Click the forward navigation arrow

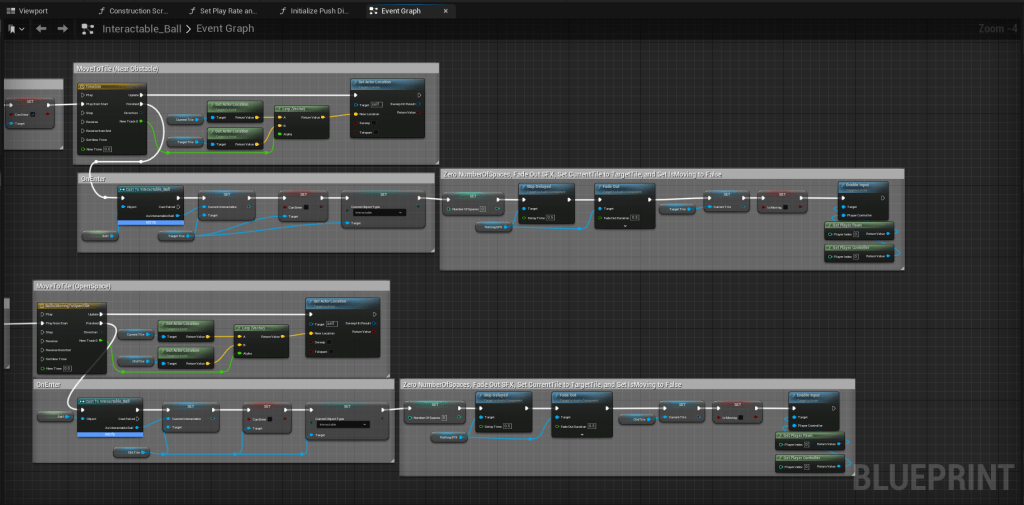point(62,29)
